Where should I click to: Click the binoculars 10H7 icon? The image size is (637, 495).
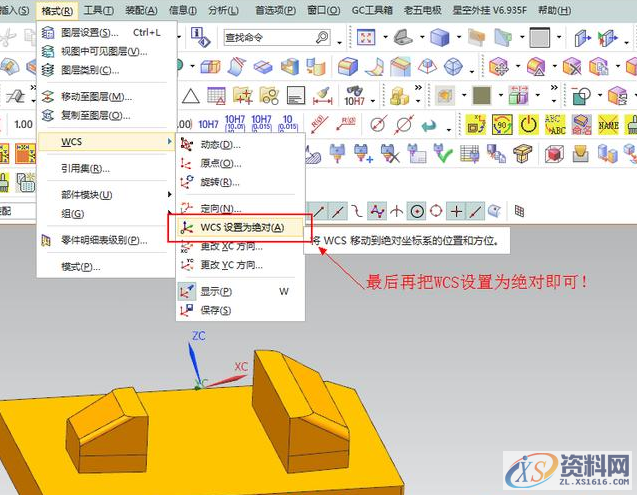coord(355,96)
